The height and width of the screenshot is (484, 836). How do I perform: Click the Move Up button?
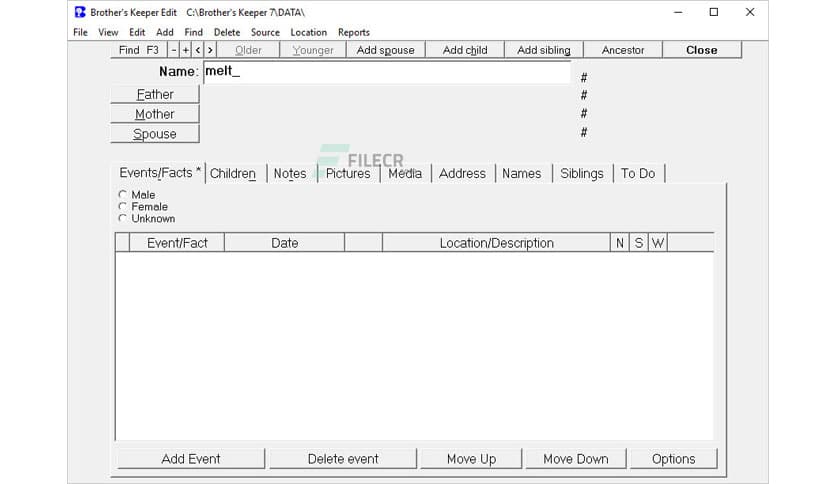click(x=471, y=459)
